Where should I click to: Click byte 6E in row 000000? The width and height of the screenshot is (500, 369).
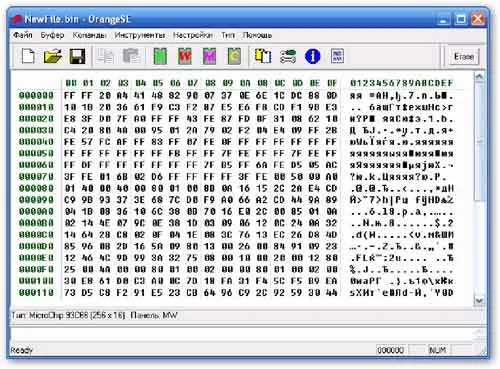click(262, 96)
